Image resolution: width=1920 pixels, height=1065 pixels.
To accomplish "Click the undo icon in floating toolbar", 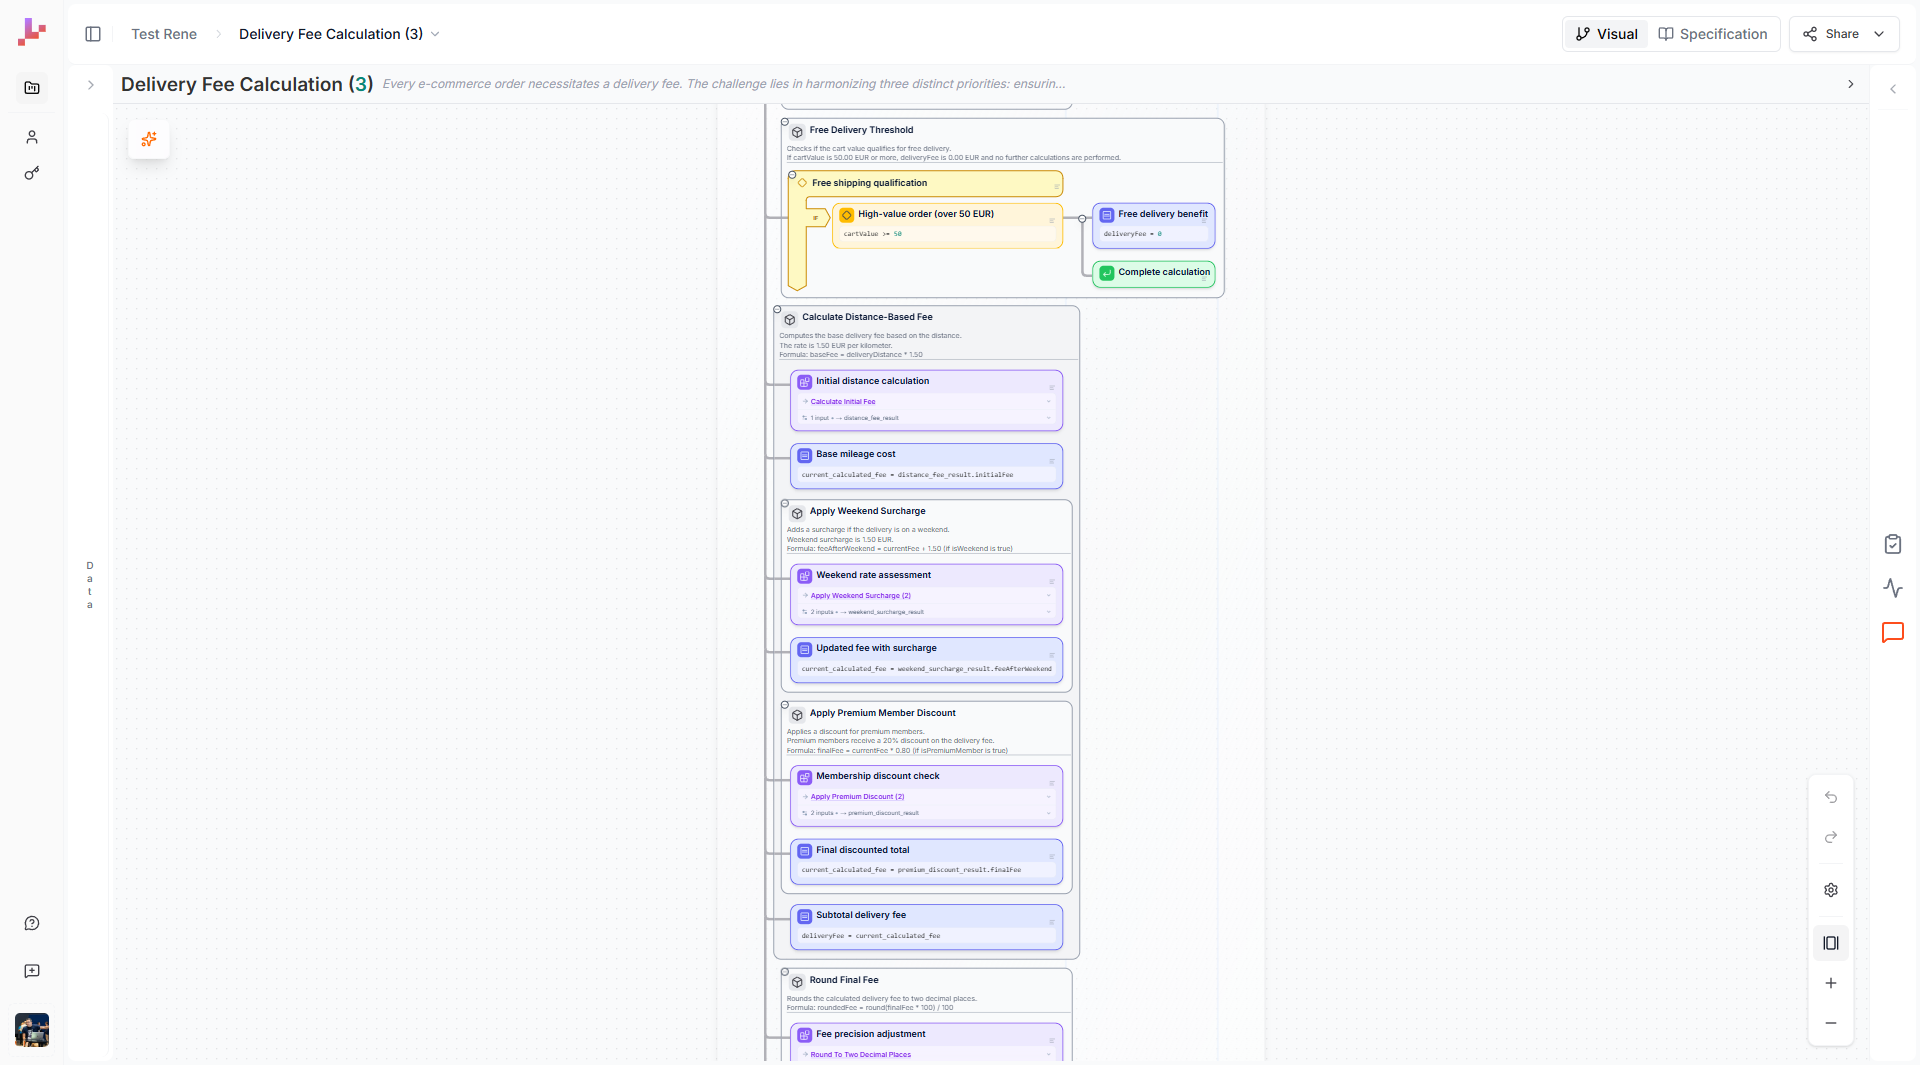I will click(x=1831, y=797).
